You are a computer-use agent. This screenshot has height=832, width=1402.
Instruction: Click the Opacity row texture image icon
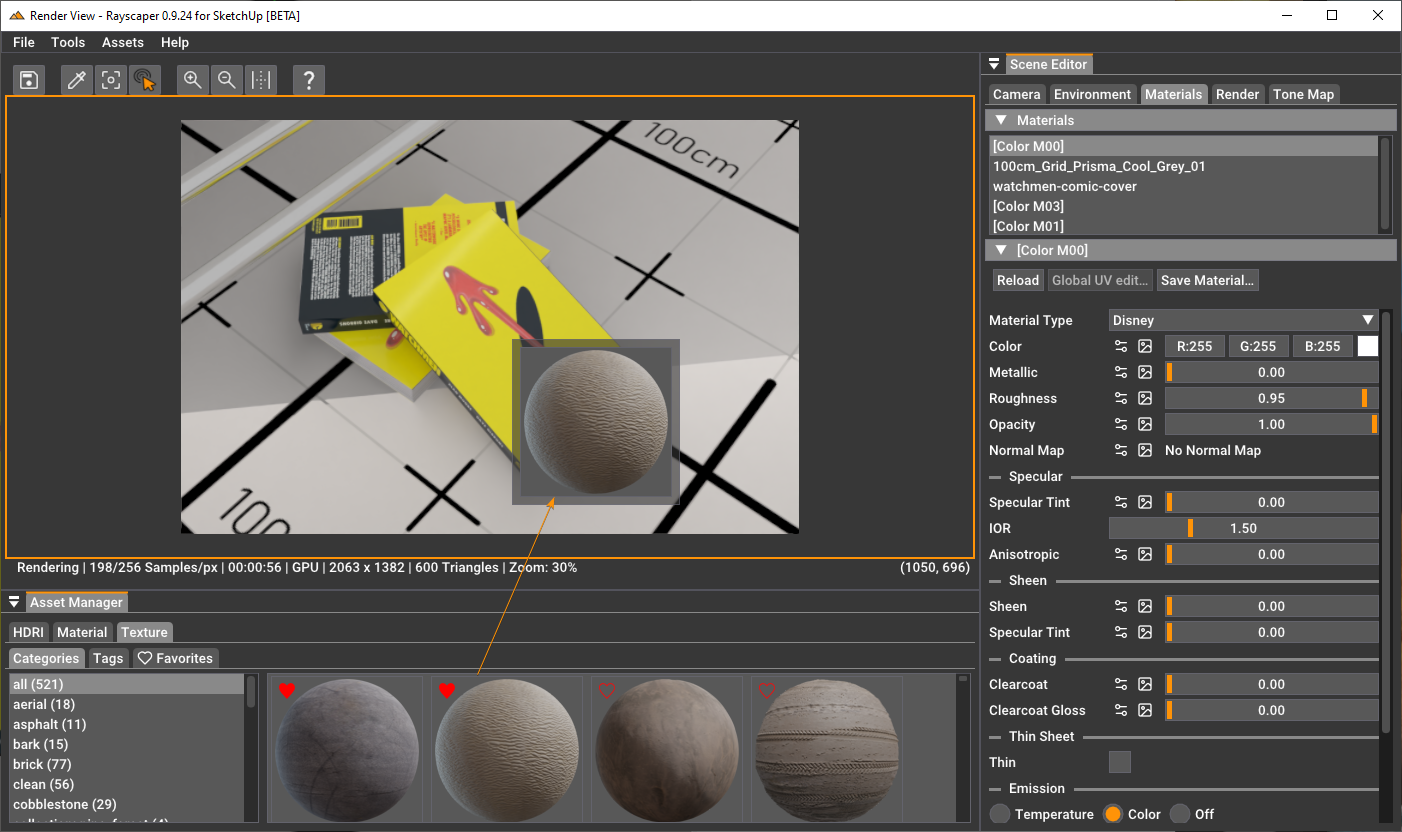tap(1145, 424)
